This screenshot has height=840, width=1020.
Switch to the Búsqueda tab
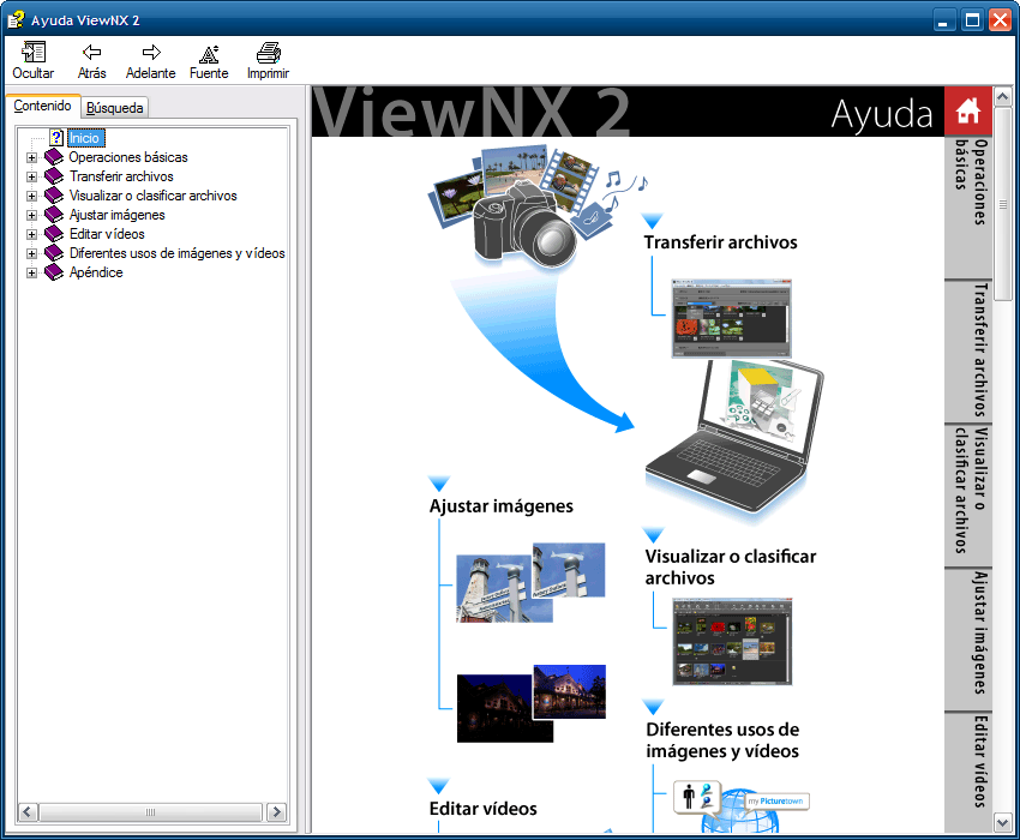115,107
